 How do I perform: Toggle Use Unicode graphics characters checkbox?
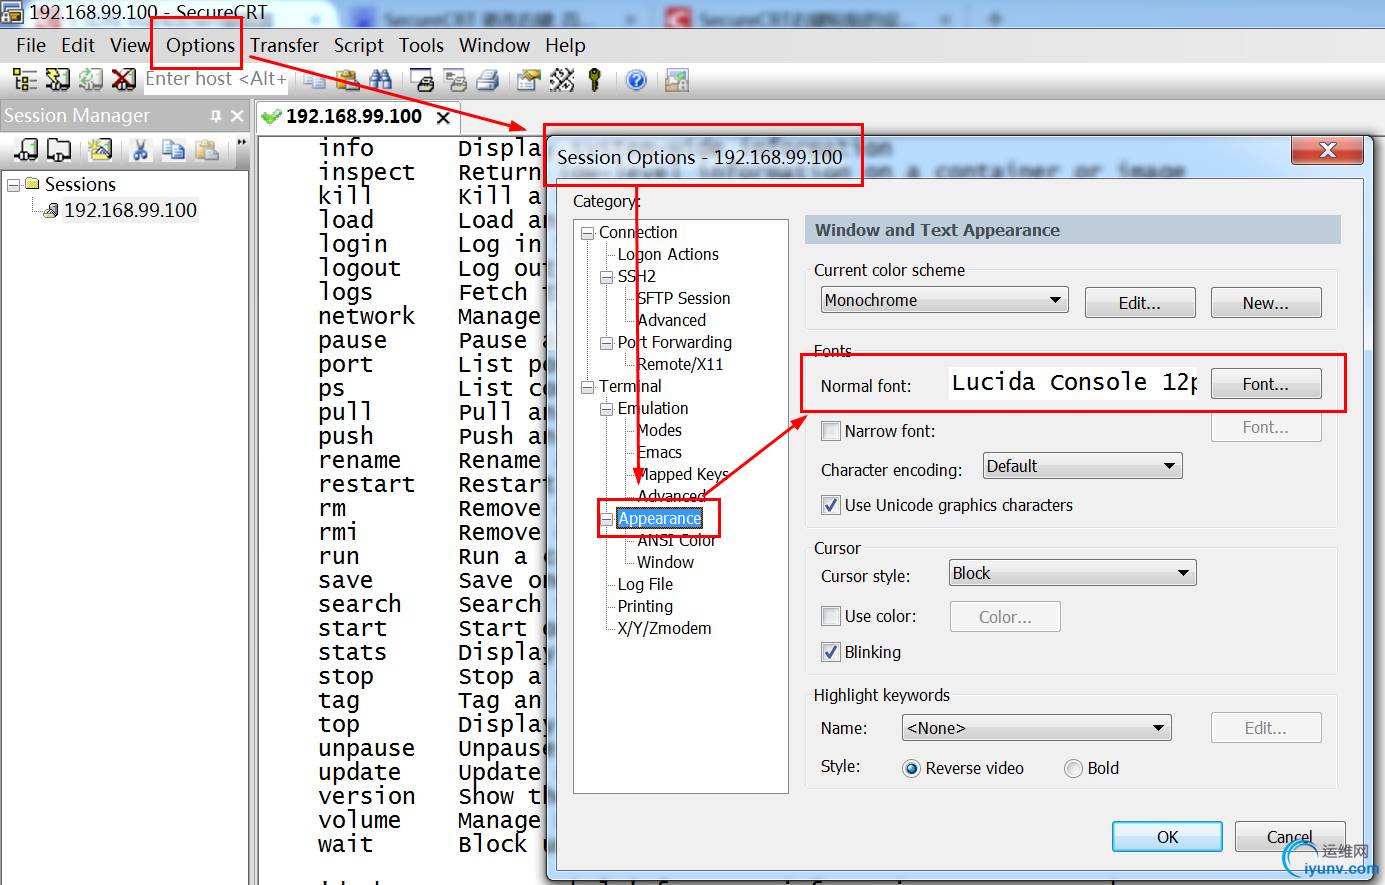tap(831, 505)
